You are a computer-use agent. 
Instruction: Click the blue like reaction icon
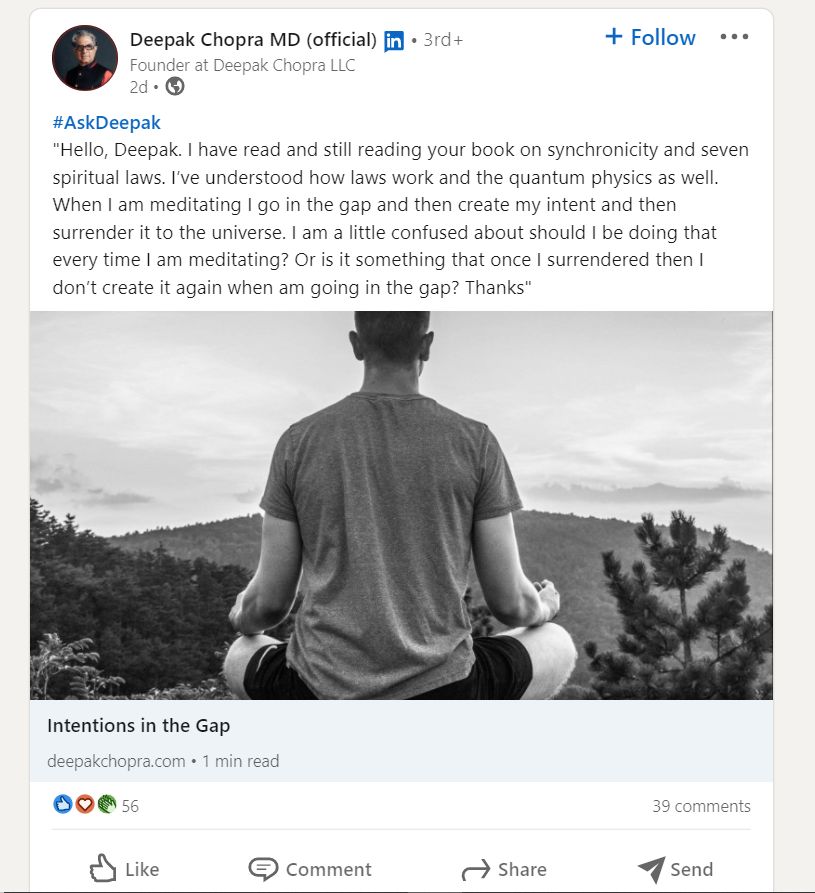(63, 804)
